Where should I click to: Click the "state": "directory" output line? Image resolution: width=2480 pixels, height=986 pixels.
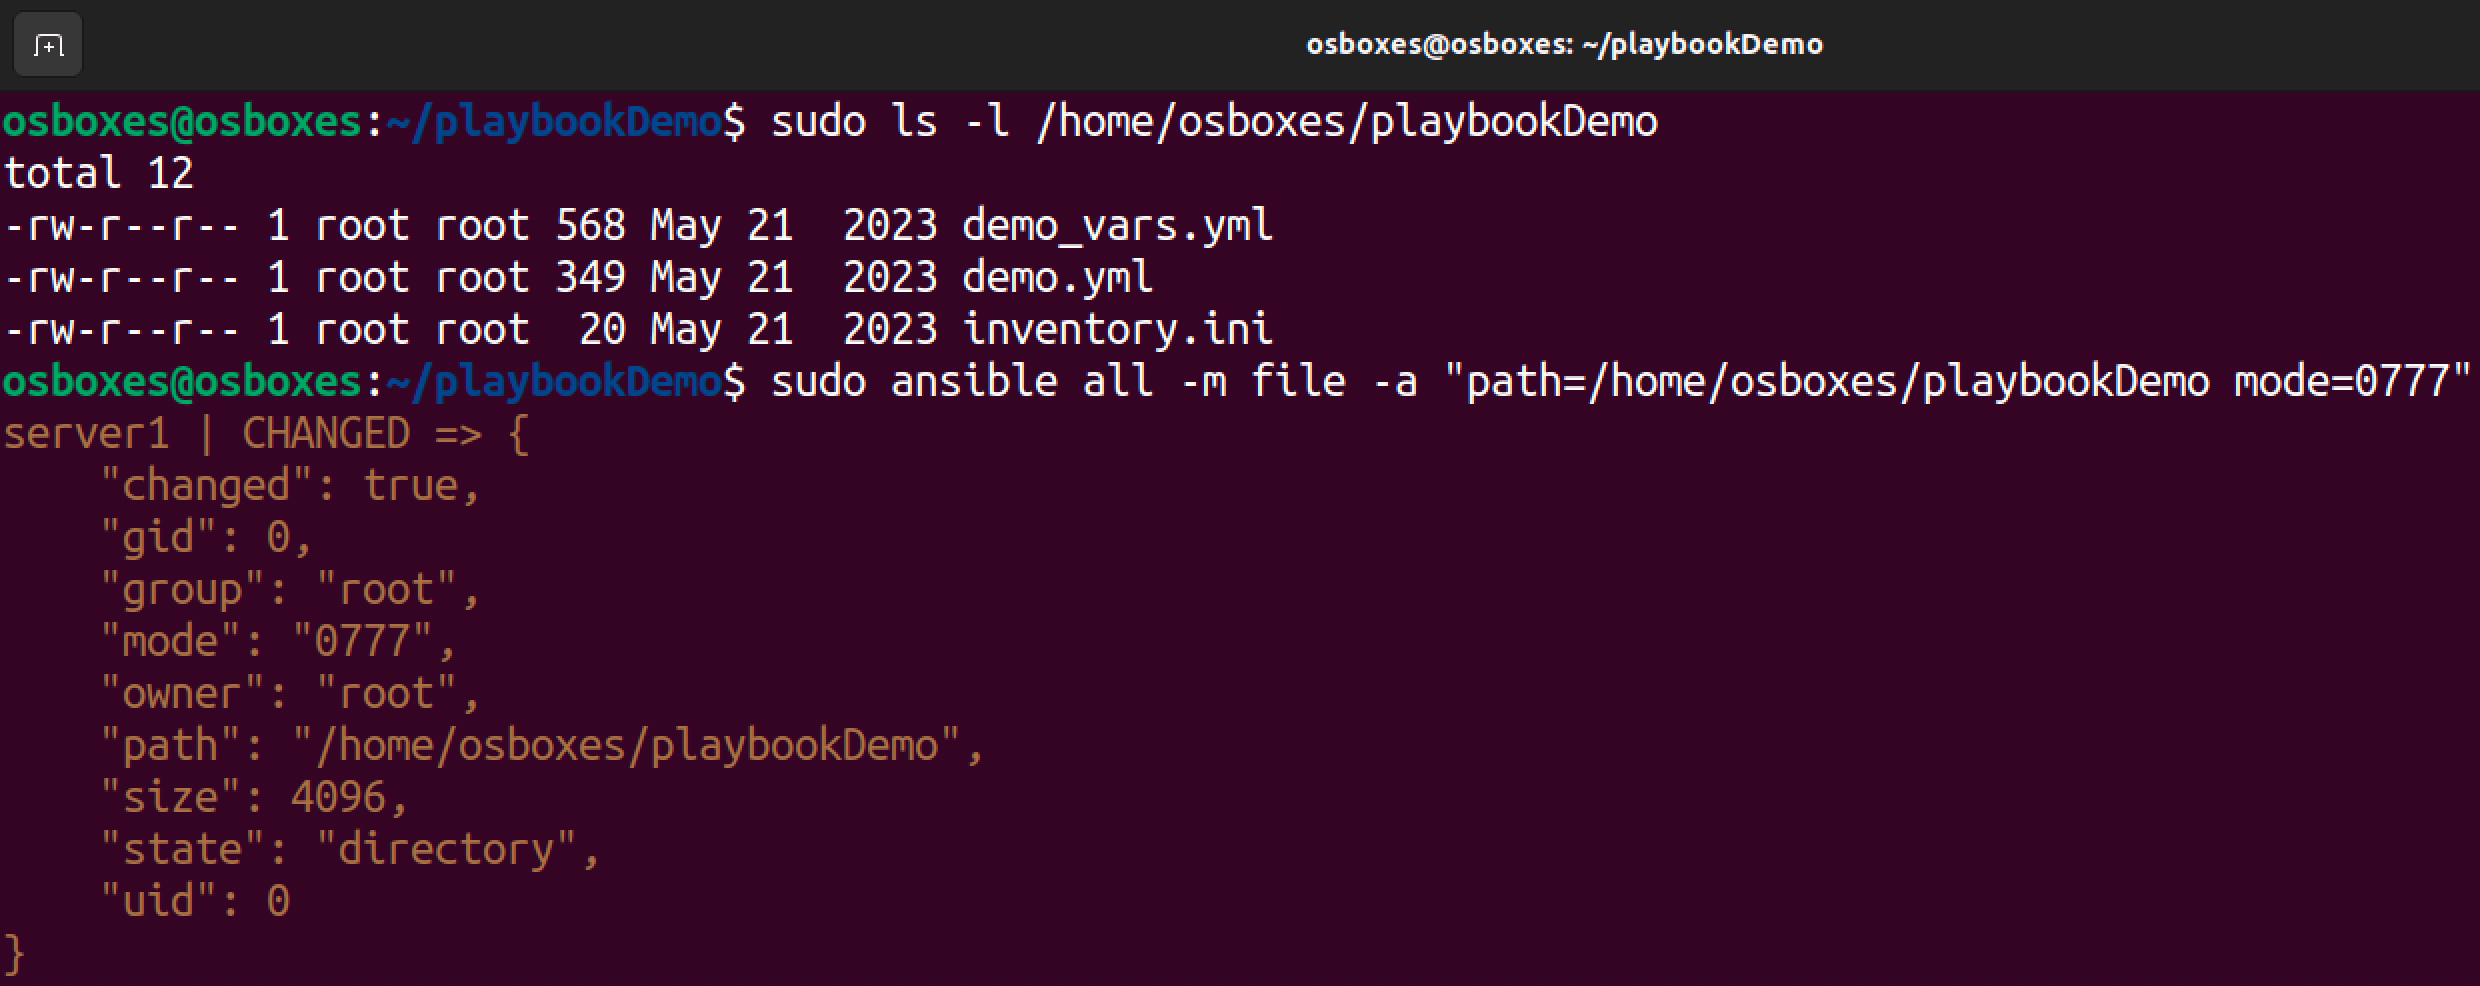point(350,850)
